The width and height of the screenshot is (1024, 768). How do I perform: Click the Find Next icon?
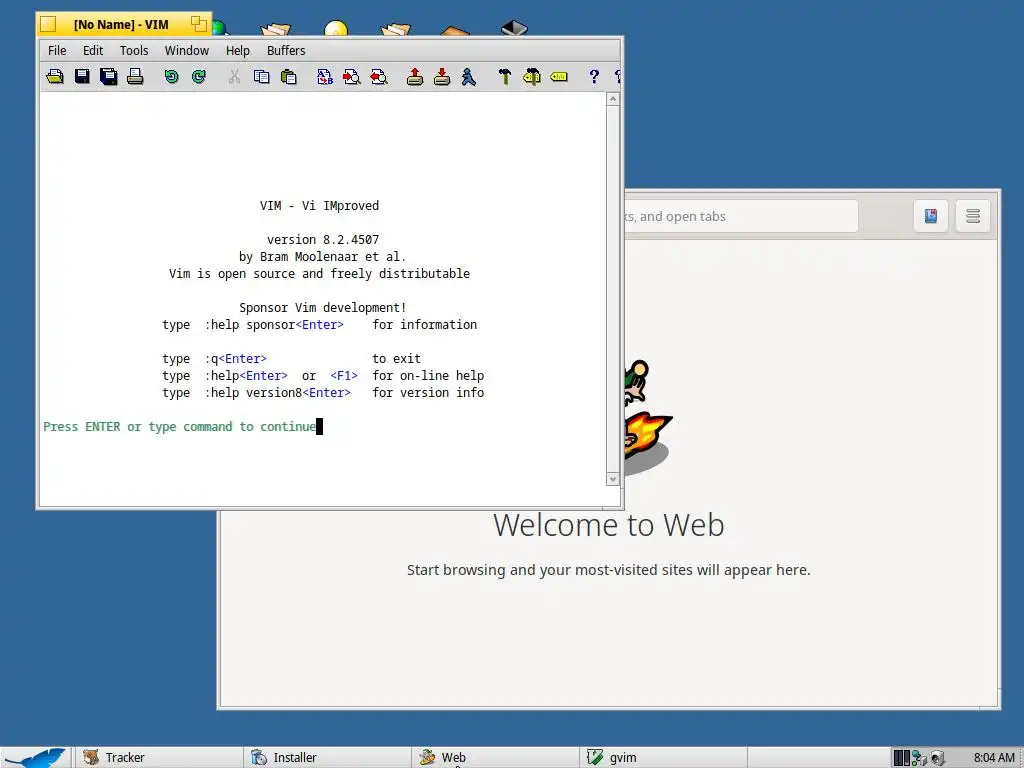tap(351, 77)
